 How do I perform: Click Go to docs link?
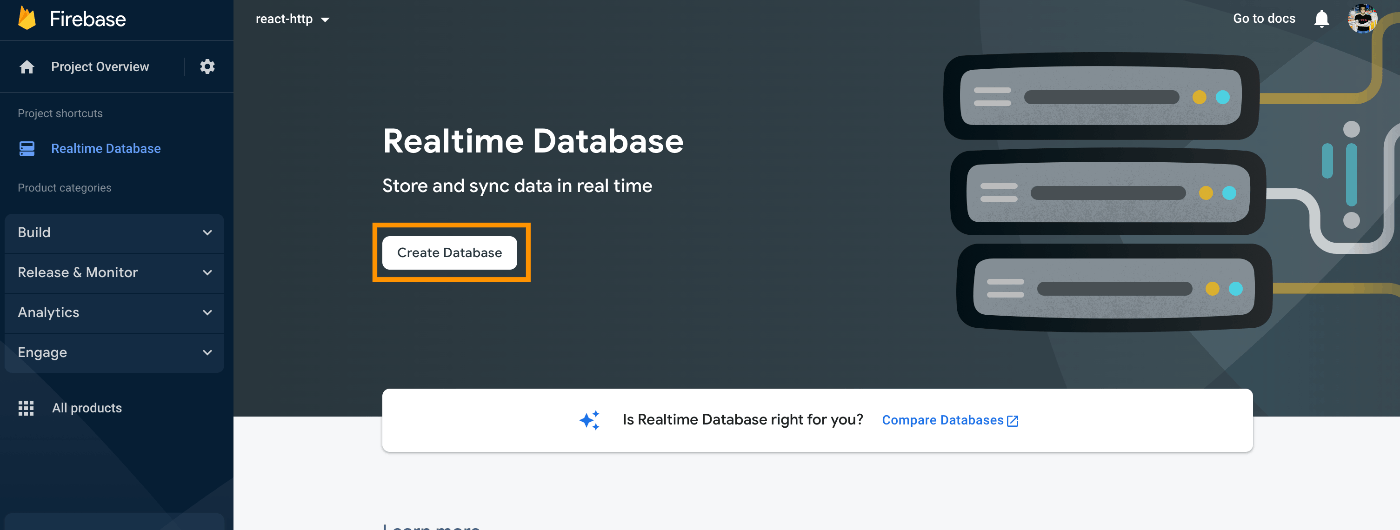[x=1264, y=19]
